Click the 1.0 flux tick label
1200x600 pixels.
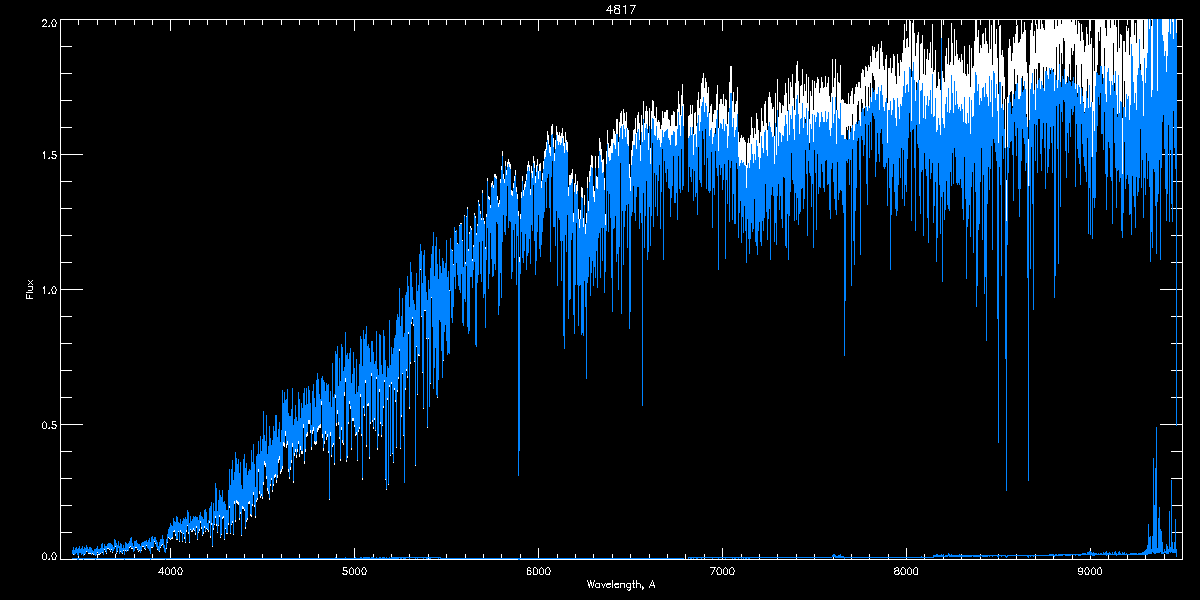coord(49,290)
